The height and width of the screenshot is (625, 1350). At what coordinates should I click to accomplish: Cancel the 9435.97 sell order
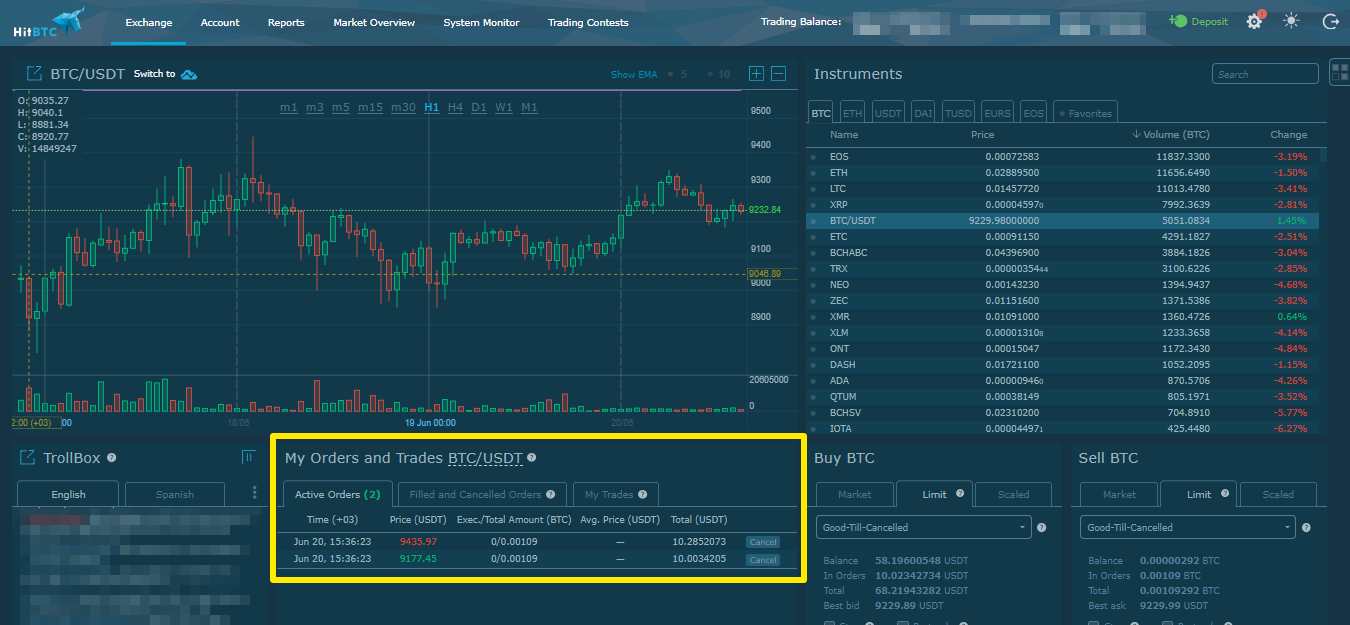pos(763,542)
